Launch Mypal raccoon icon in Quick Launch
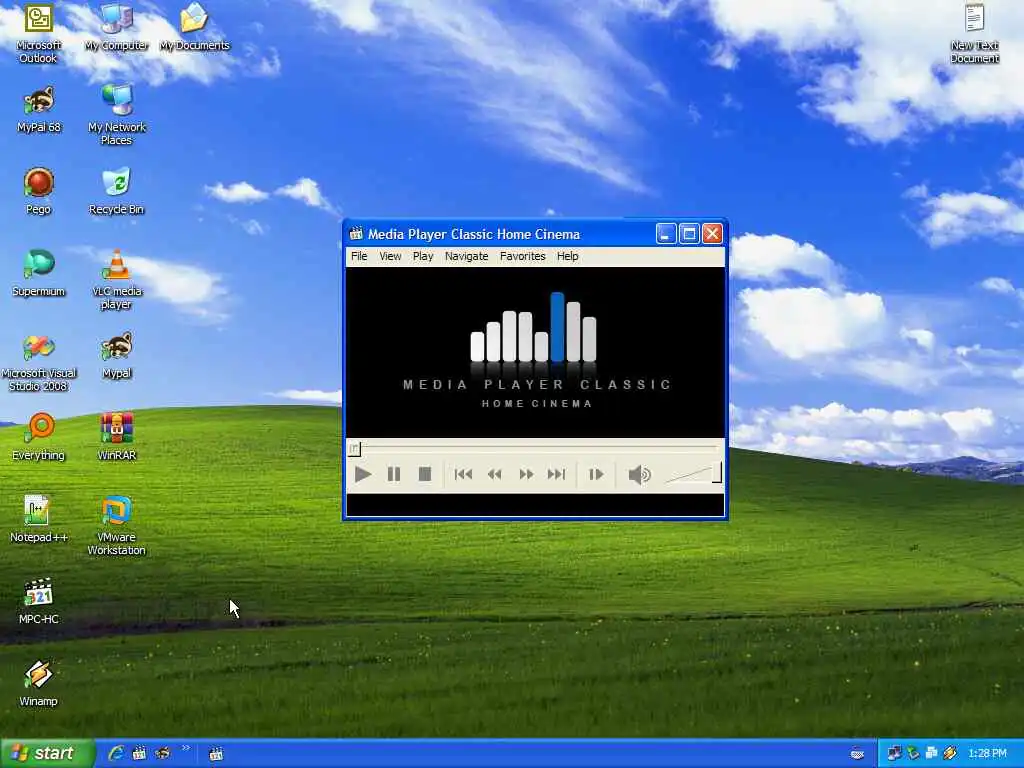This screenshot has height=768, width=1024. coord(163,753)
